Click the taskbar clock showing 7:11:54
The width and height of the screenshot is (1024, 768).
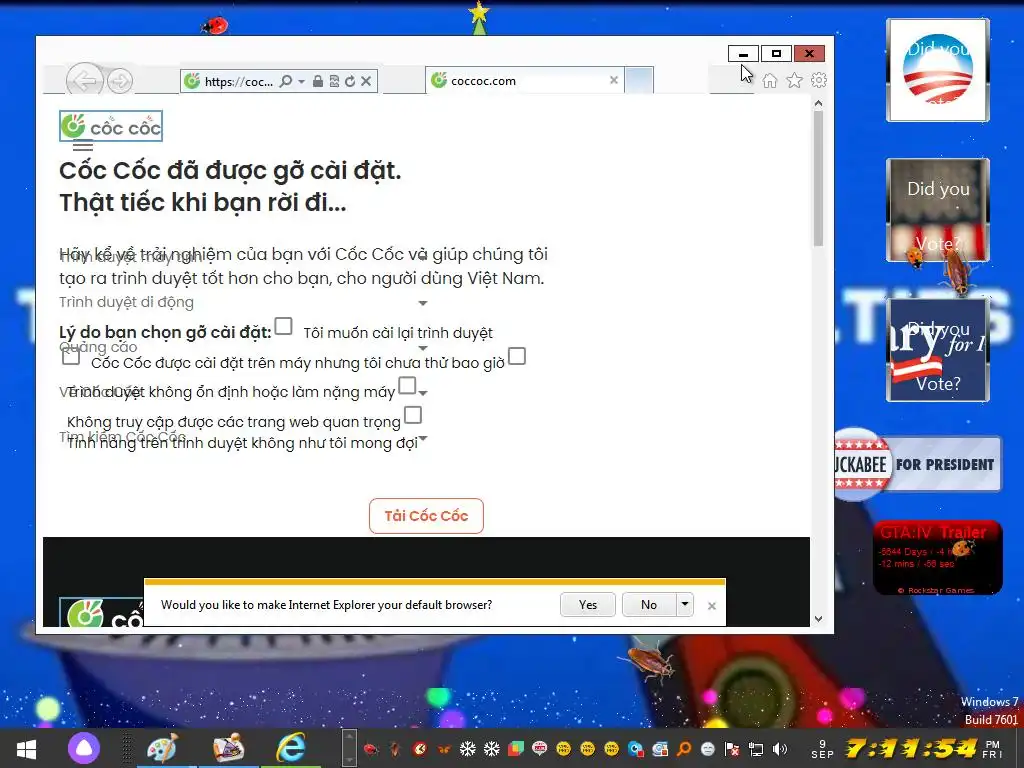[x=911, y=748]
